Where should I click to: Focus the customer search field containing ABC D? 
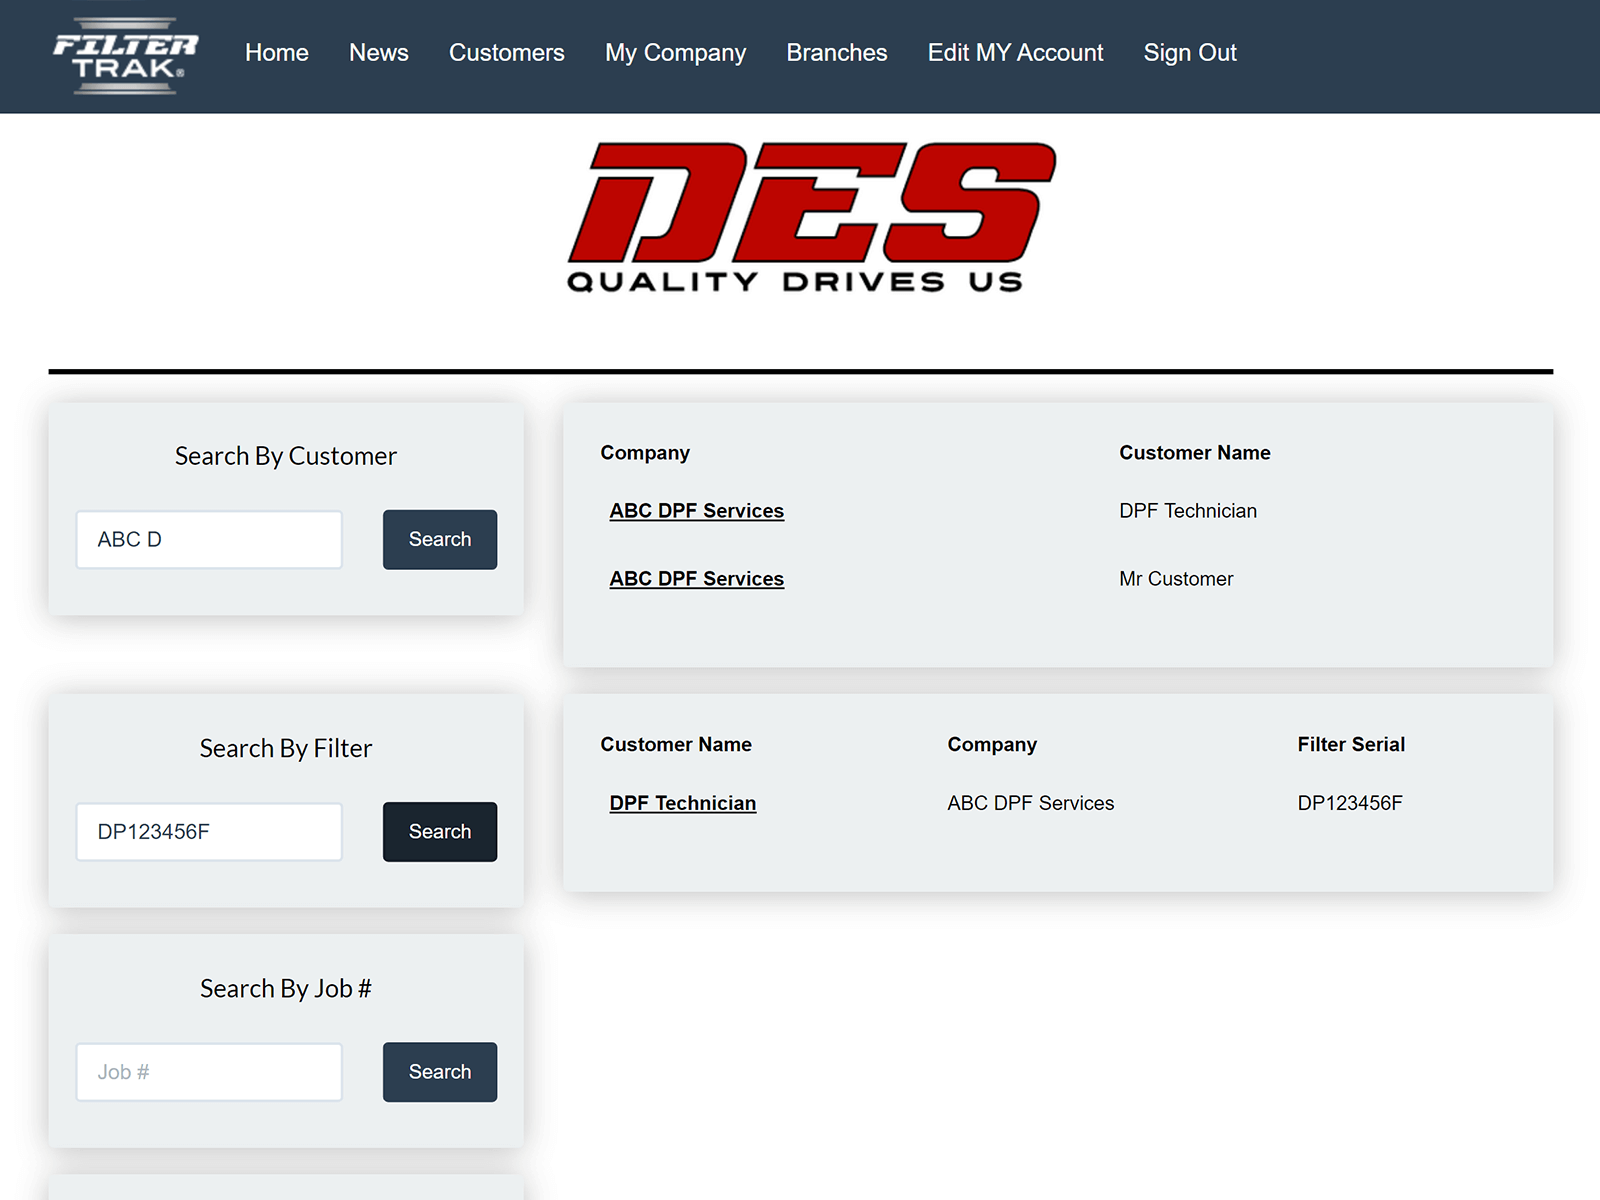[209, 540]
